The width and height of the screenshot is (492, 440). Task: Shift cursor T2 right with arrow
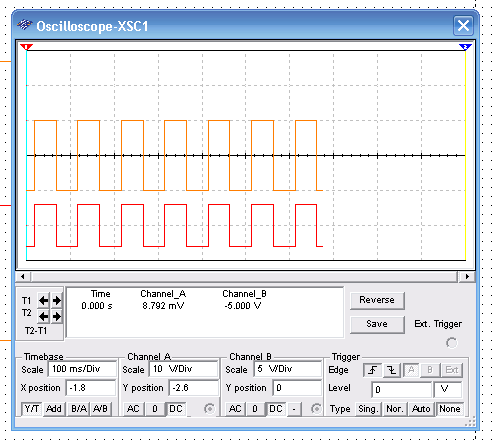[57, 316]
